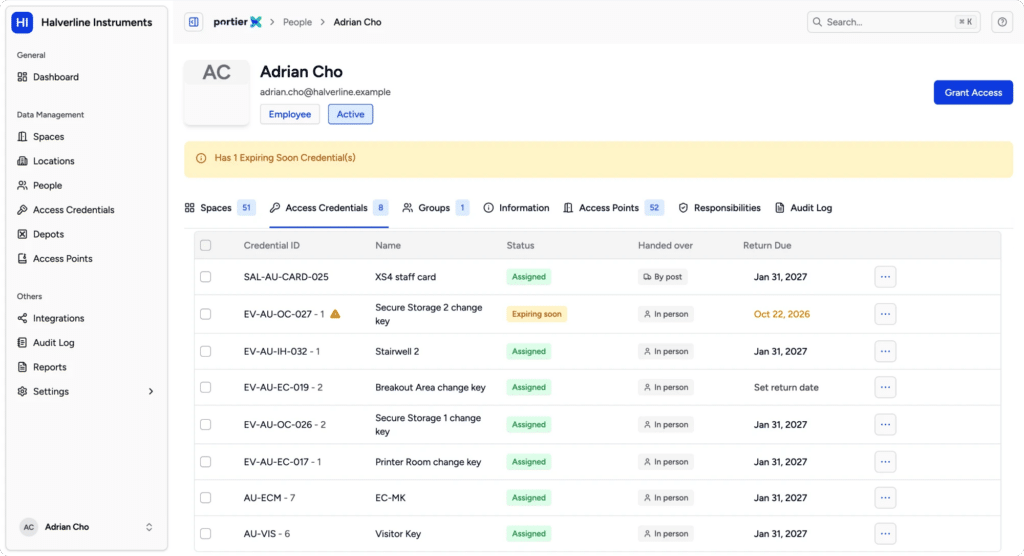Expand the Settings submenu chevron
Viewport: 1024px width, 556px height.
[x=151, y=391]
